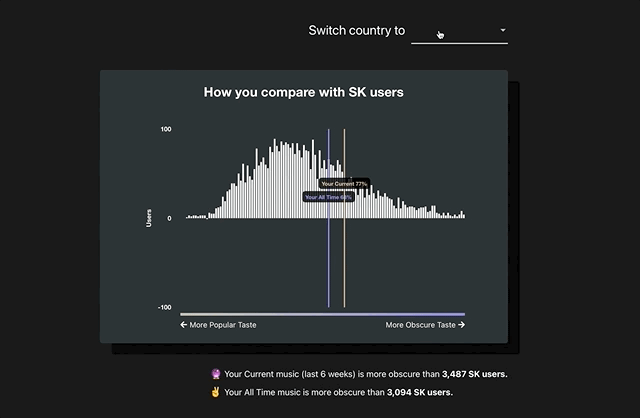Select the 'Your Current 77%' tooltip label
This screenshot has height=418, width=640.
[344, 184]
